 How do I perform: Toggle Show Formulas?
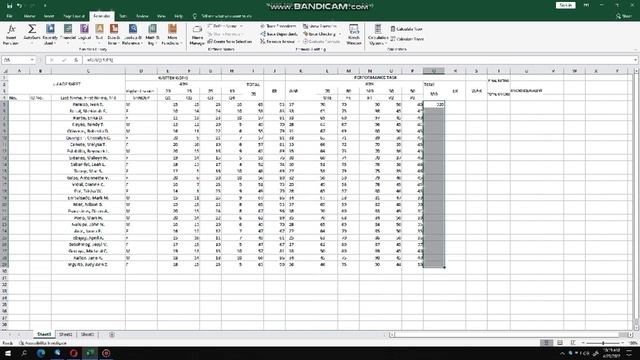[320, 26]
